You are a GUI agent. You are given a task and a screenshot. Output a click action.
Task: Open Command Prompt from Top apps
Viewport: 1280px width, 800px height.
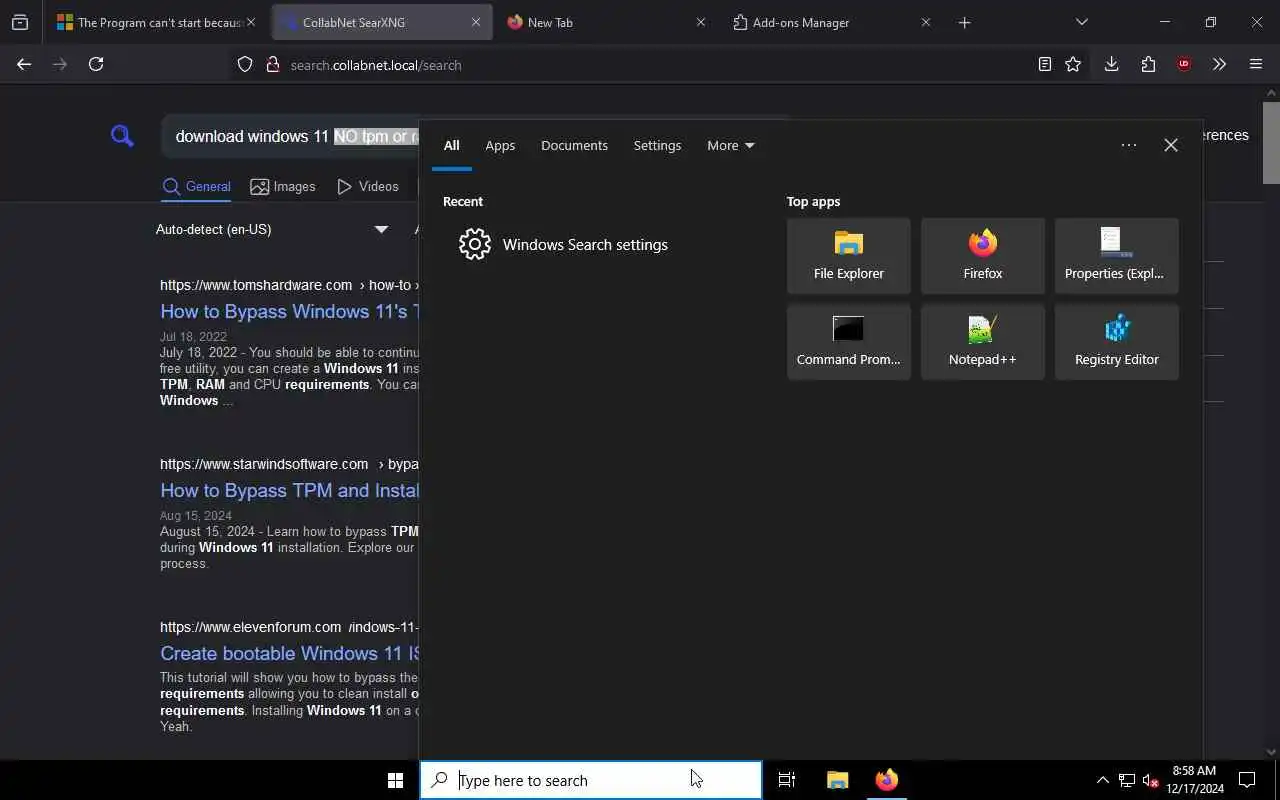tap(848, 342)
